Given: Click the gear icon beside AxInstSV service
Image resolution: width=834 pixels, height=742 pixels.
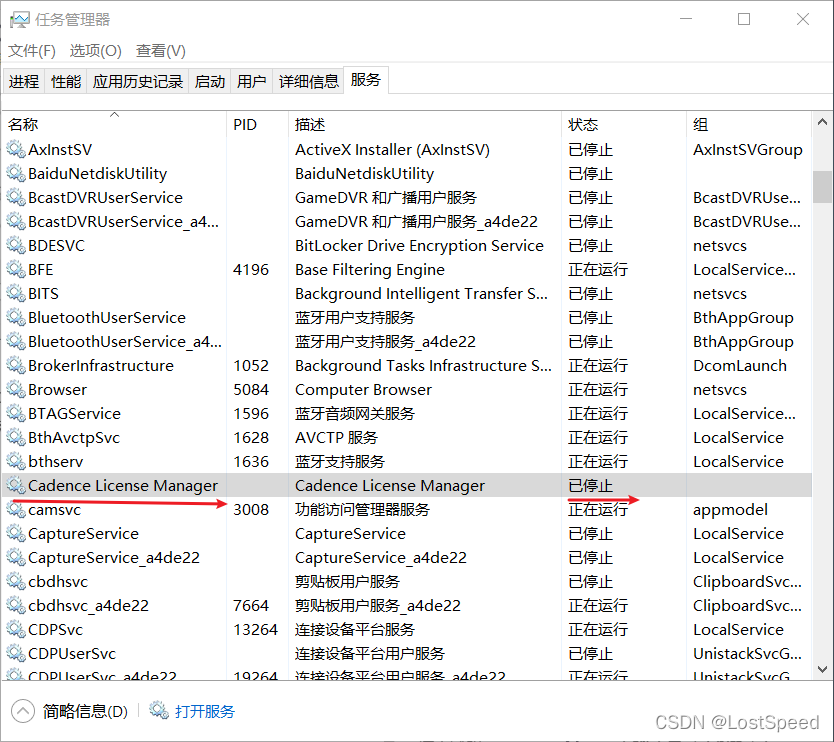Looking at the screenshot, I should pyautogui.click(x=15, y=150).
